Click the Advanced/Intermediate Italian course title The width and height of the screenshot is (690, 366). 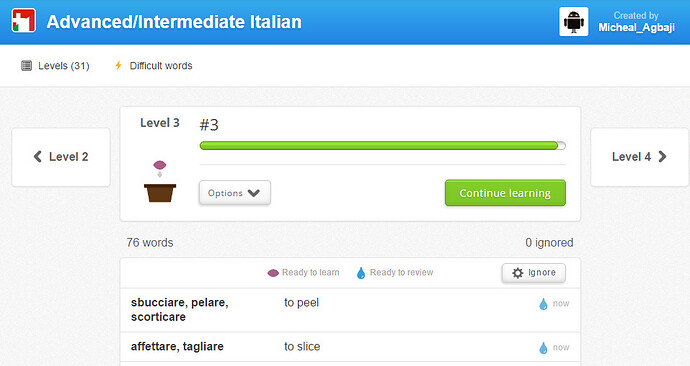coord(174,22)
